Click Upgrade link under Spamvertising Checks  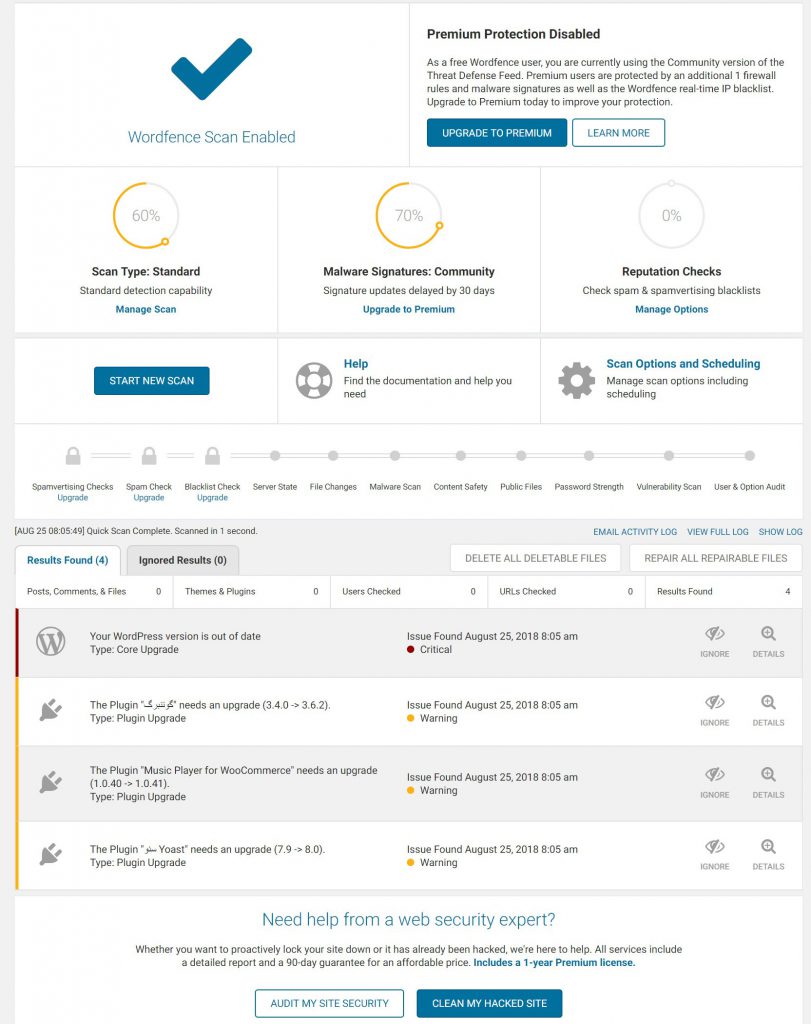72,498
